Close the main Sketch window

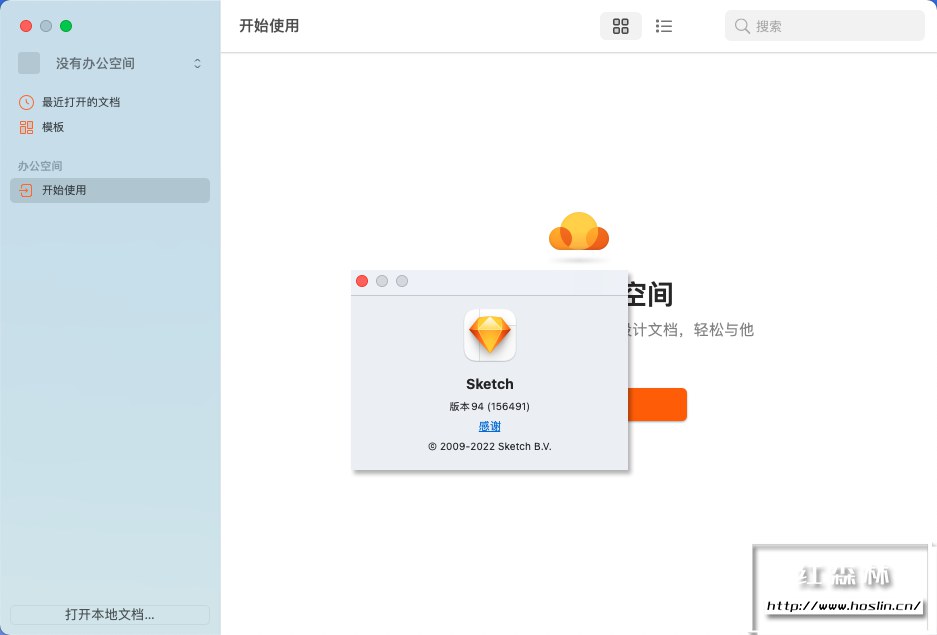click(x=26, y=26)
